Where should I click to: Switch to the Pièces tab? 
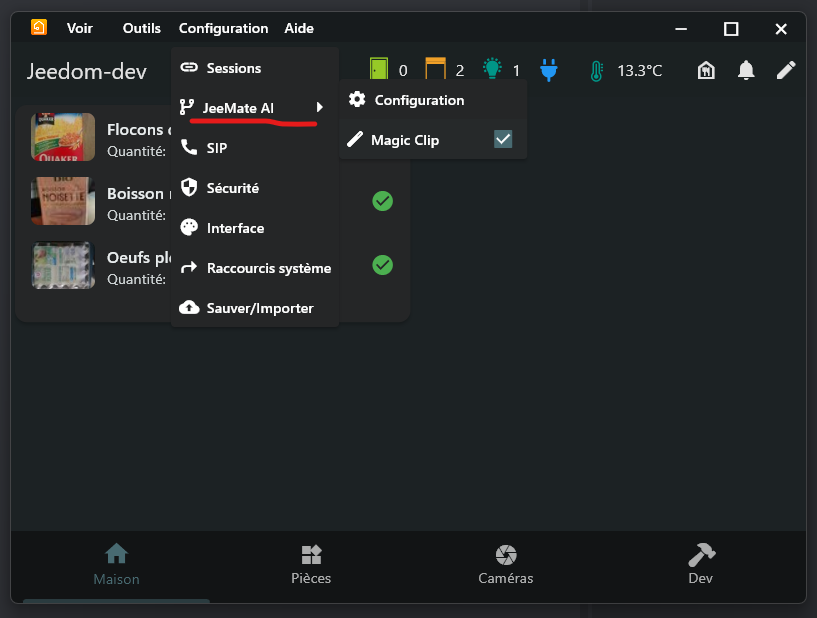[x=311, y=565]
